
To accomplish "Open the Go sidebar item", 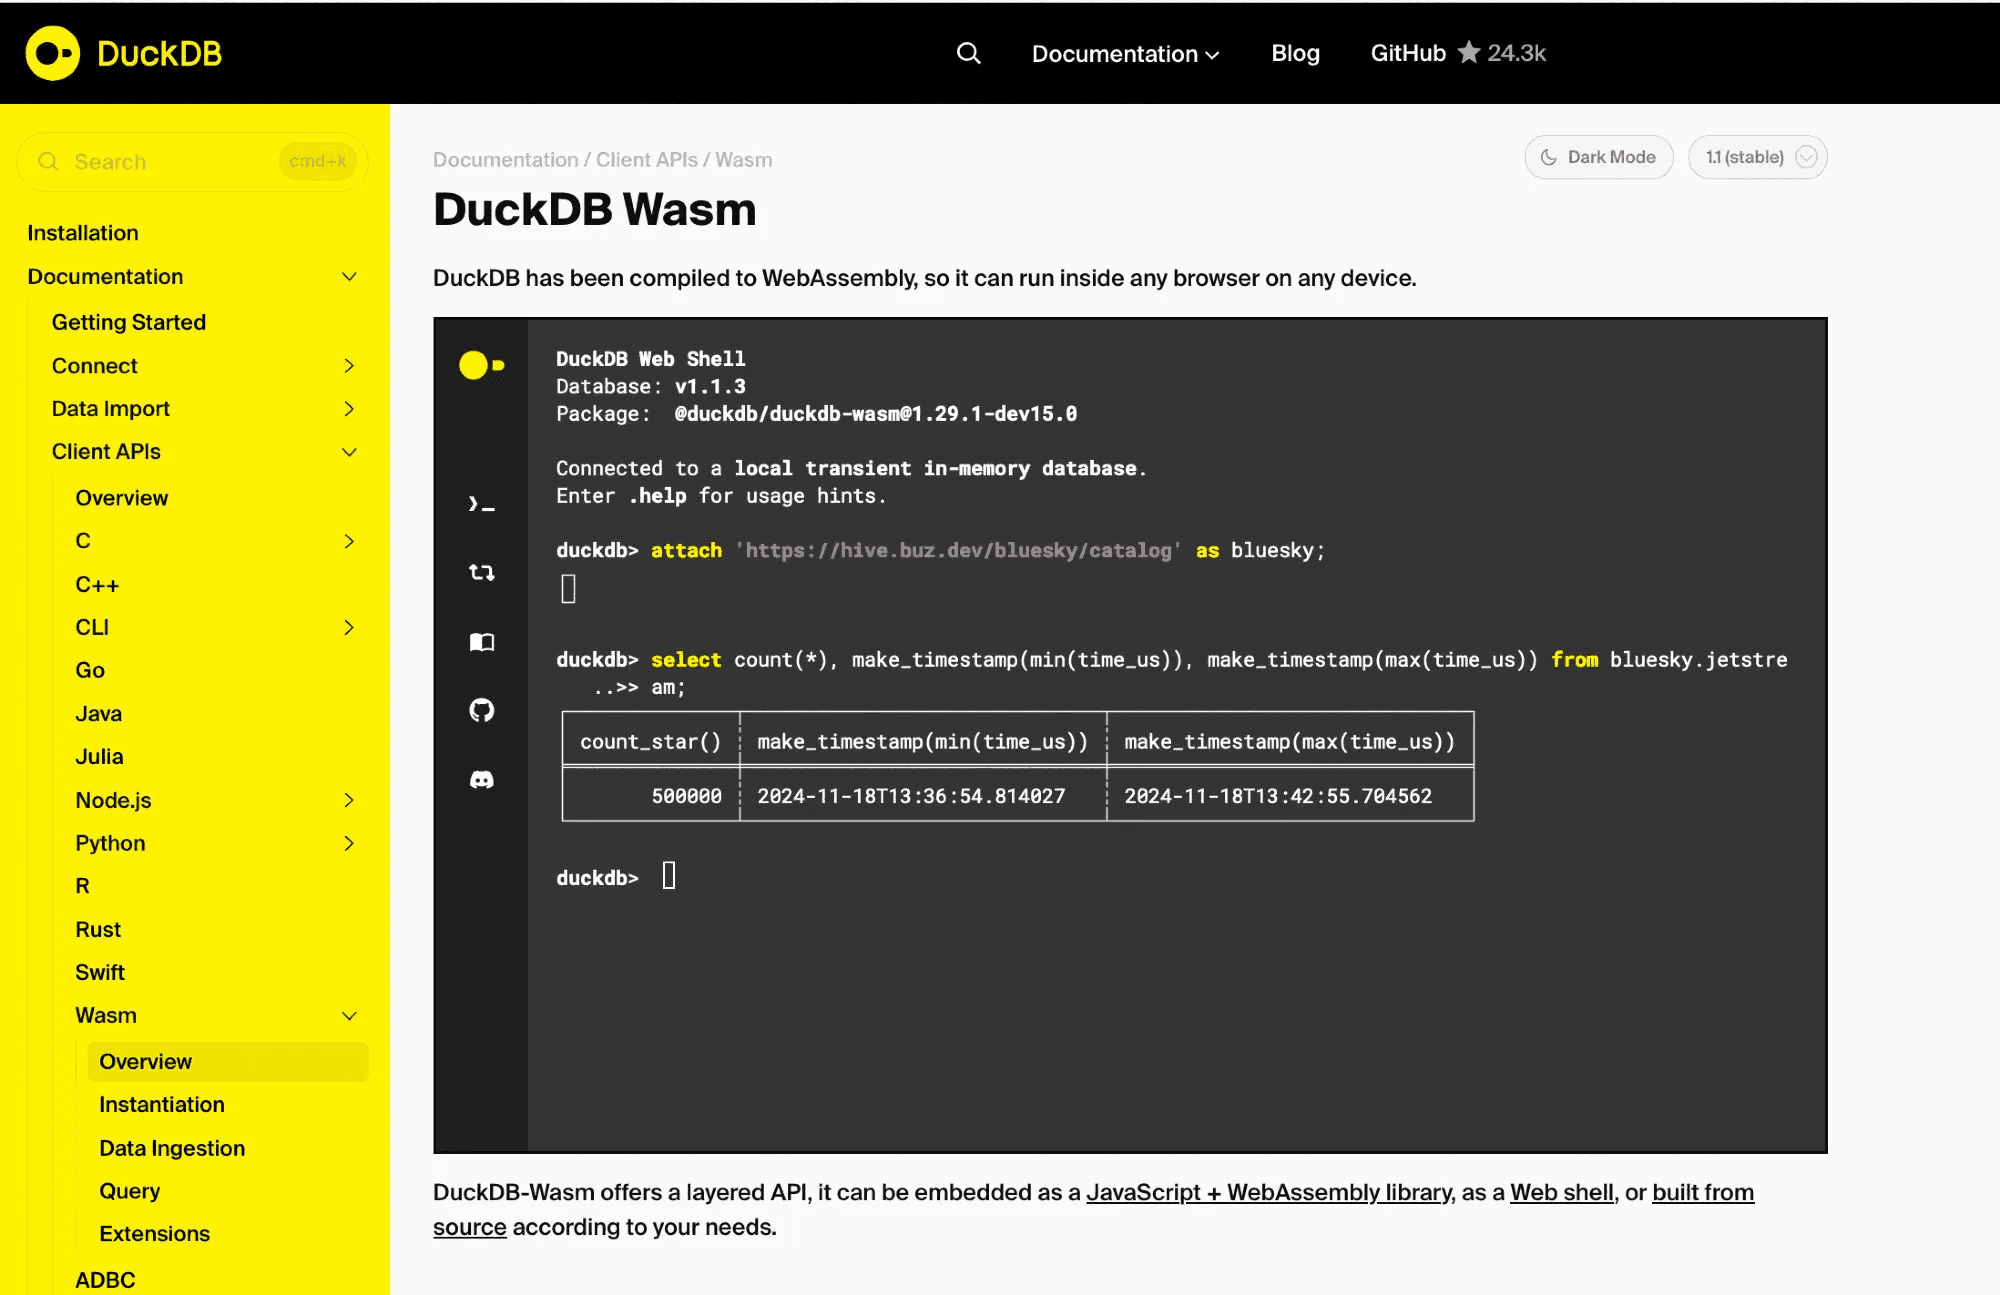I will 90,670.
